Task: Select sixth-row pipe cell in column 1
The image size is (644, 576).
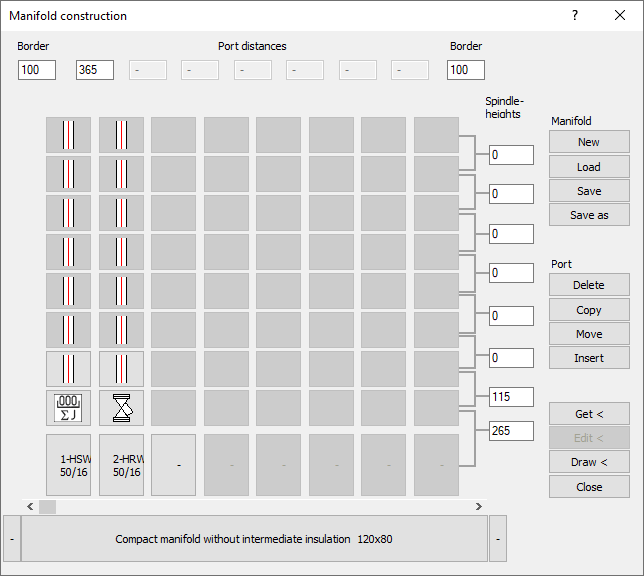Action: [x=69, y=330]
